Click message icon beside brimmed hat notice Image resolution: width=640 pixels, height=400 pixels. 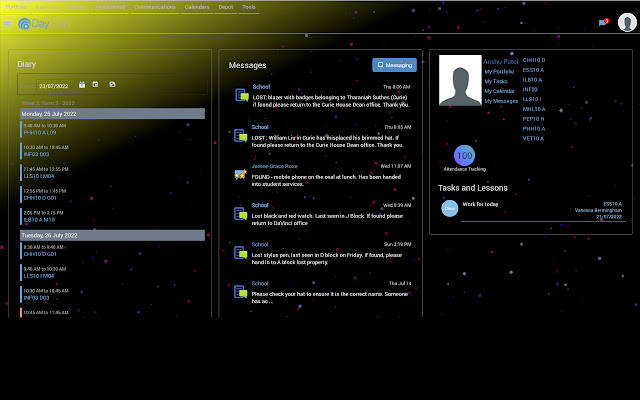click(x=240, y=136)
